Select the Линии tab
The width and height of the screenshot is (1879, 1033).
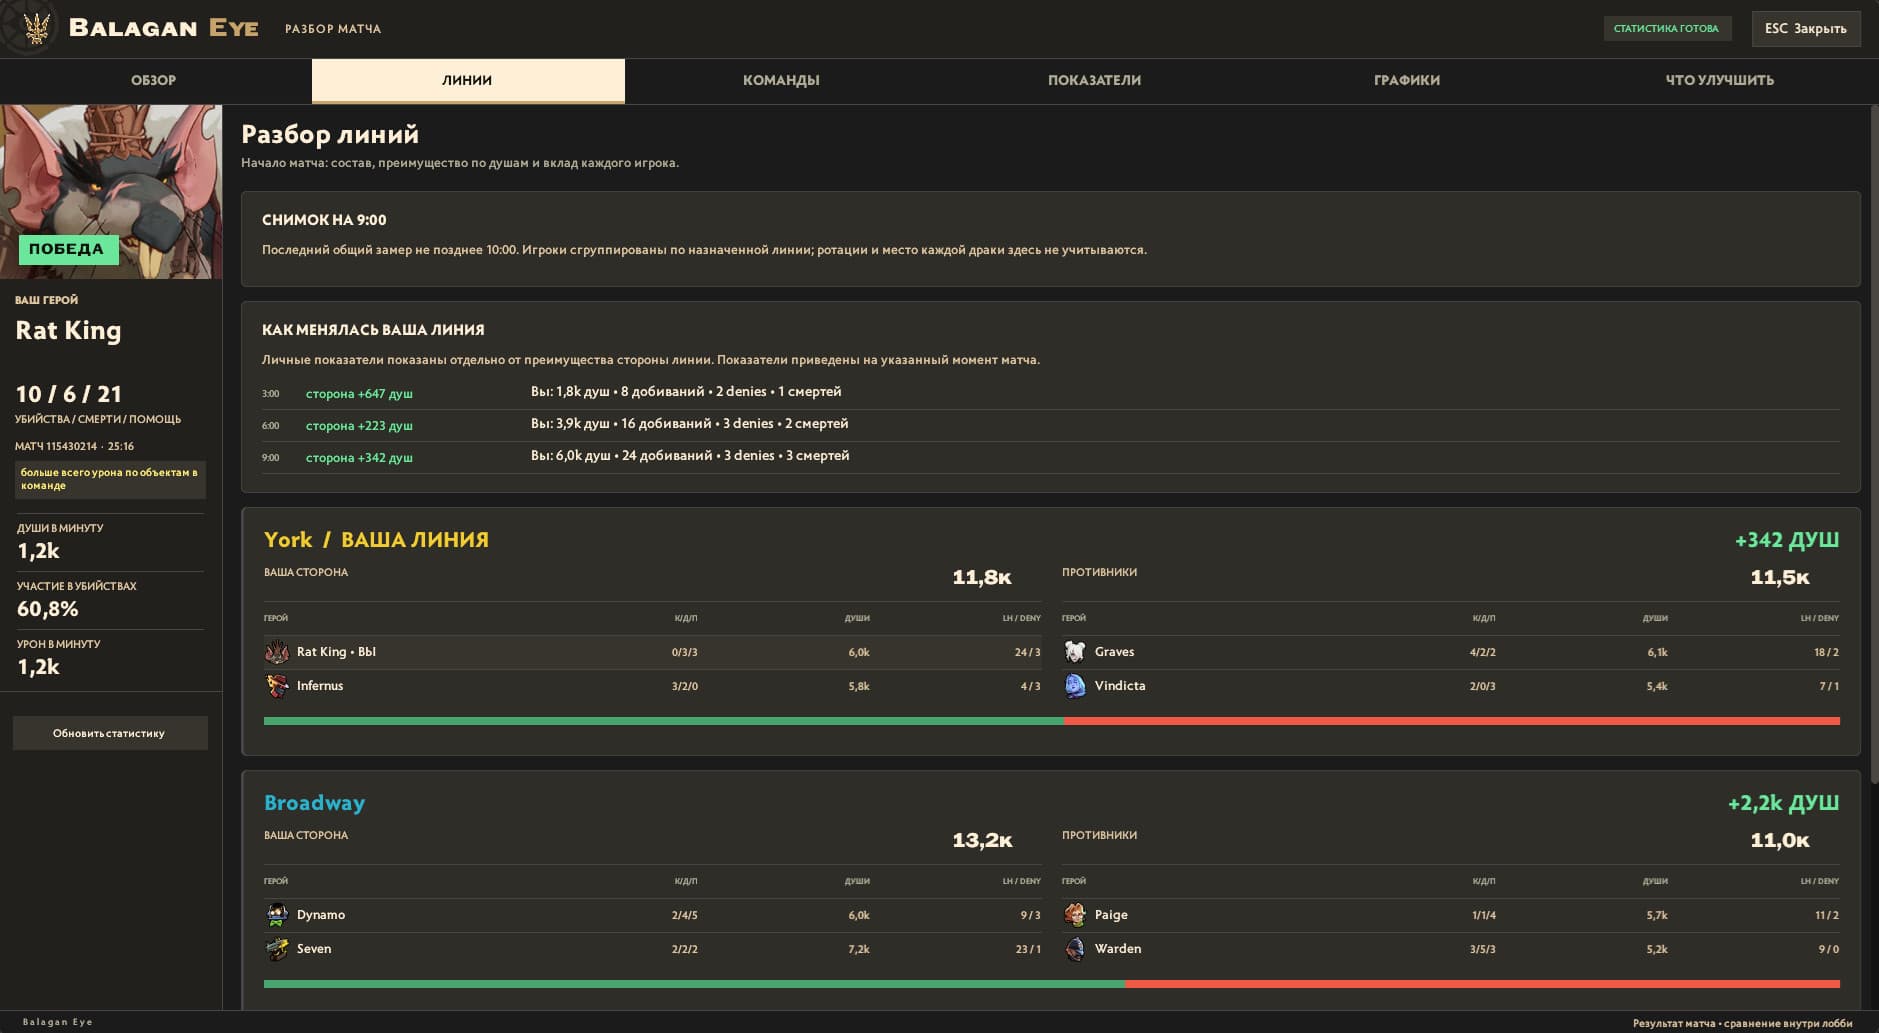click(x=468, y=80)
